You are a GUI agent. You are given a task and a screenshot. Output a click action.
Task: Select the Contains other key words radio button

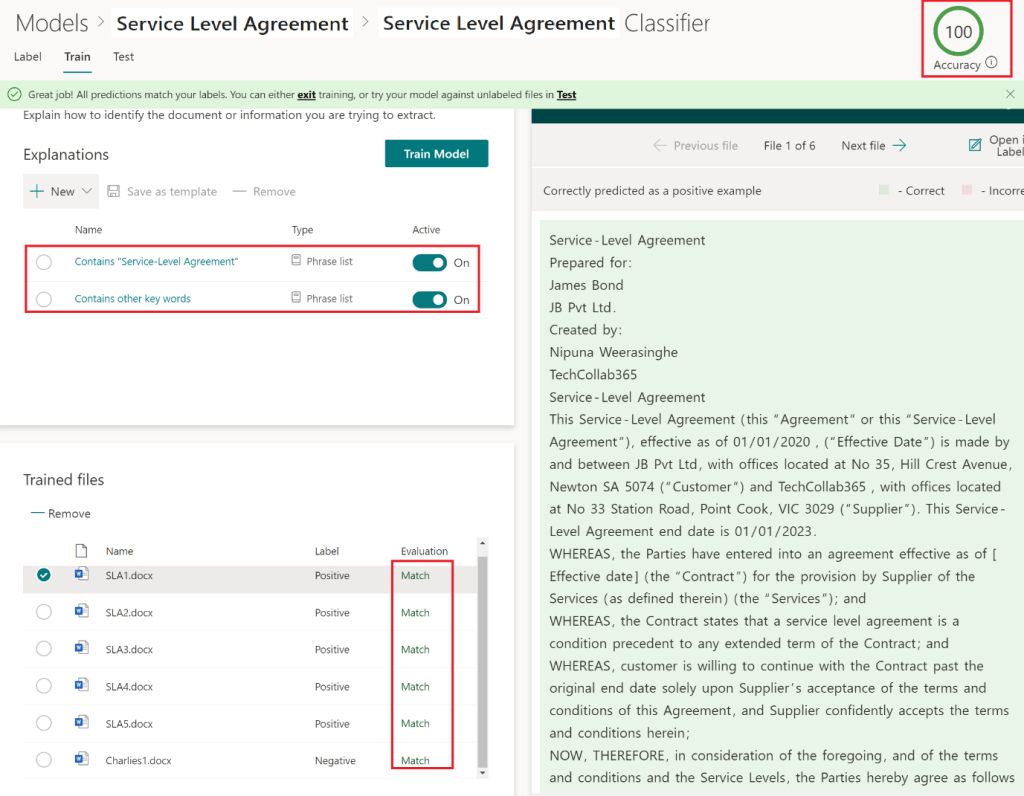coord(44,299)
